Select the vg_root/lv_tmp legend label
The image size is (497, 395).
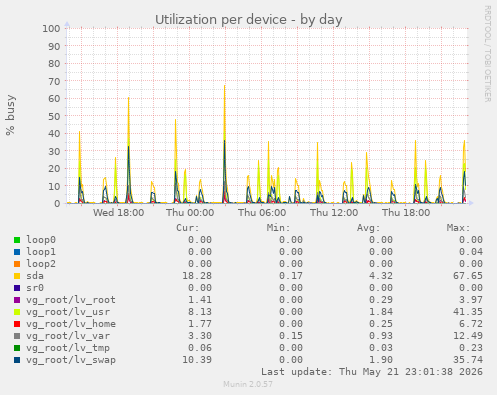(x=68, y=348)
